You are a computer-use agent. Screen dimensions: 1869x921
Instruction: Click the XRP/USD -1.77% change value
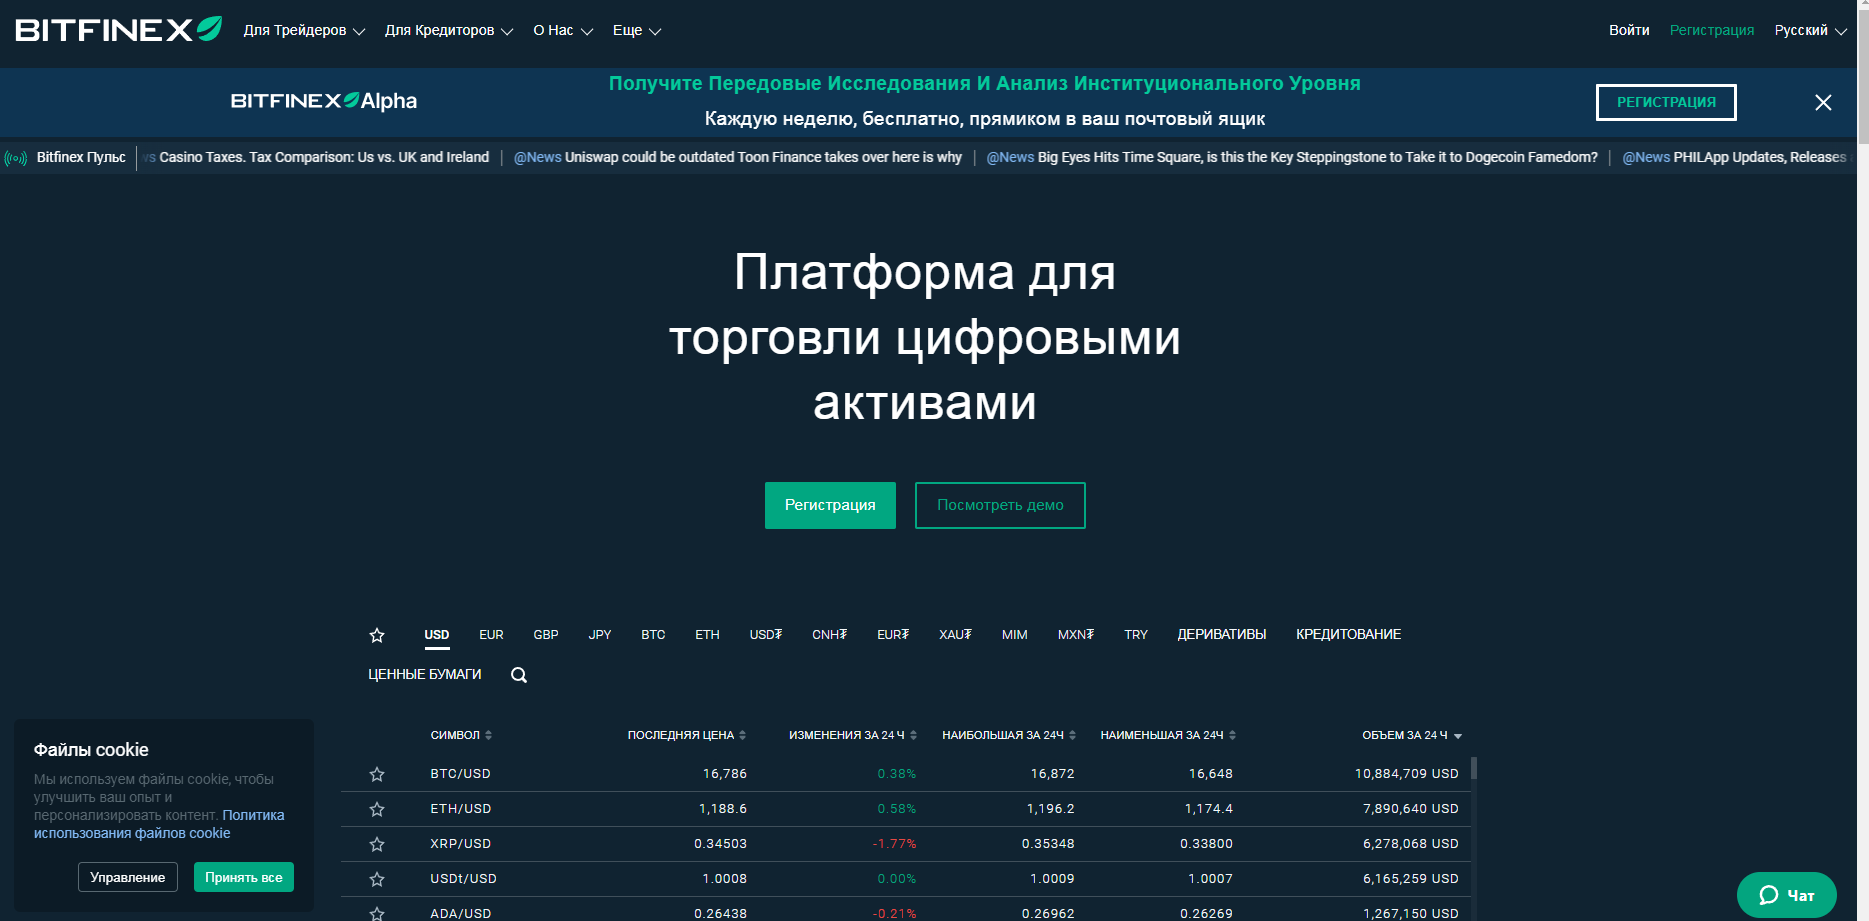894,844
